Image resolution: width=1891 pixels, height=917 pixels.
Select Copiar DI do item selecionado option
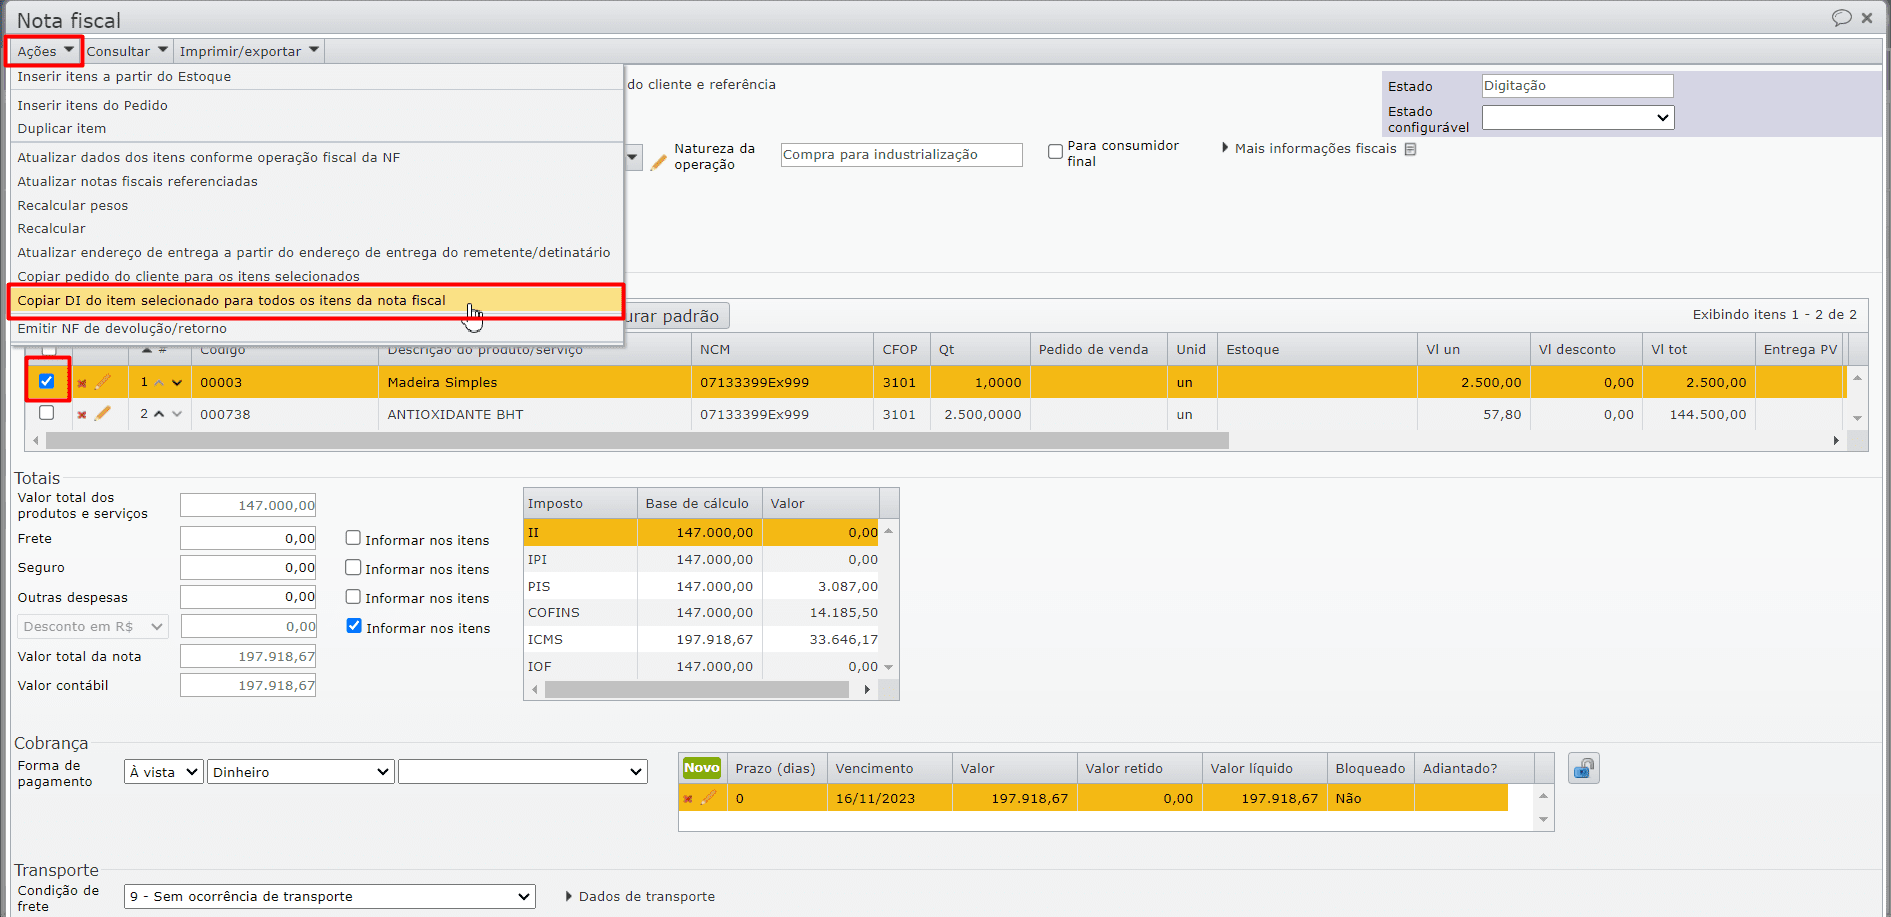(316, 301)
